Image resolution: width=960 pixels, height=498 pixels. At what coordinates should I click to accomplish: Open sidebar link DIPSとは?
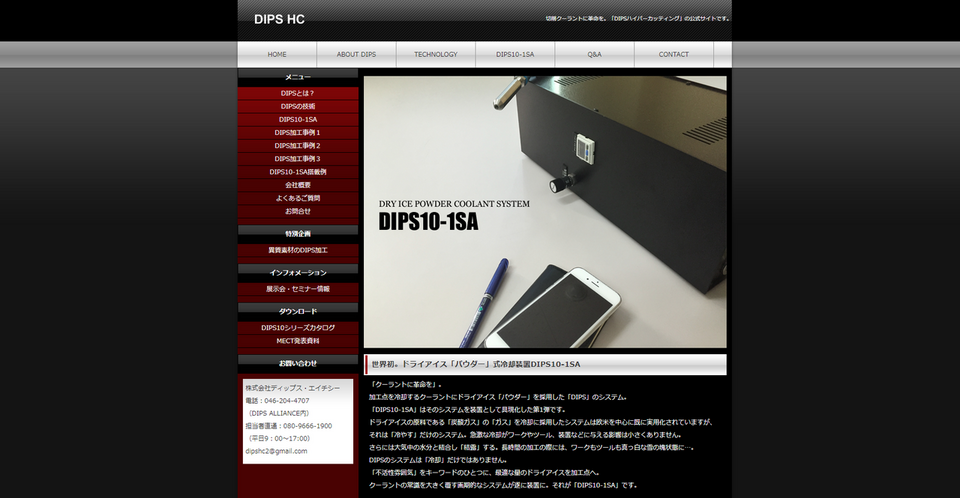click(298, 94)
